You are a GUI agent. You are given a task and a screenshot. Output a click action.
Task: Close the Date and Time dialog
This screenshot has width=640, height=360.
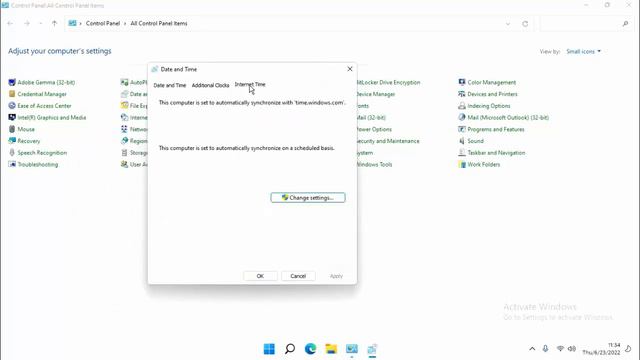point(350,69)
